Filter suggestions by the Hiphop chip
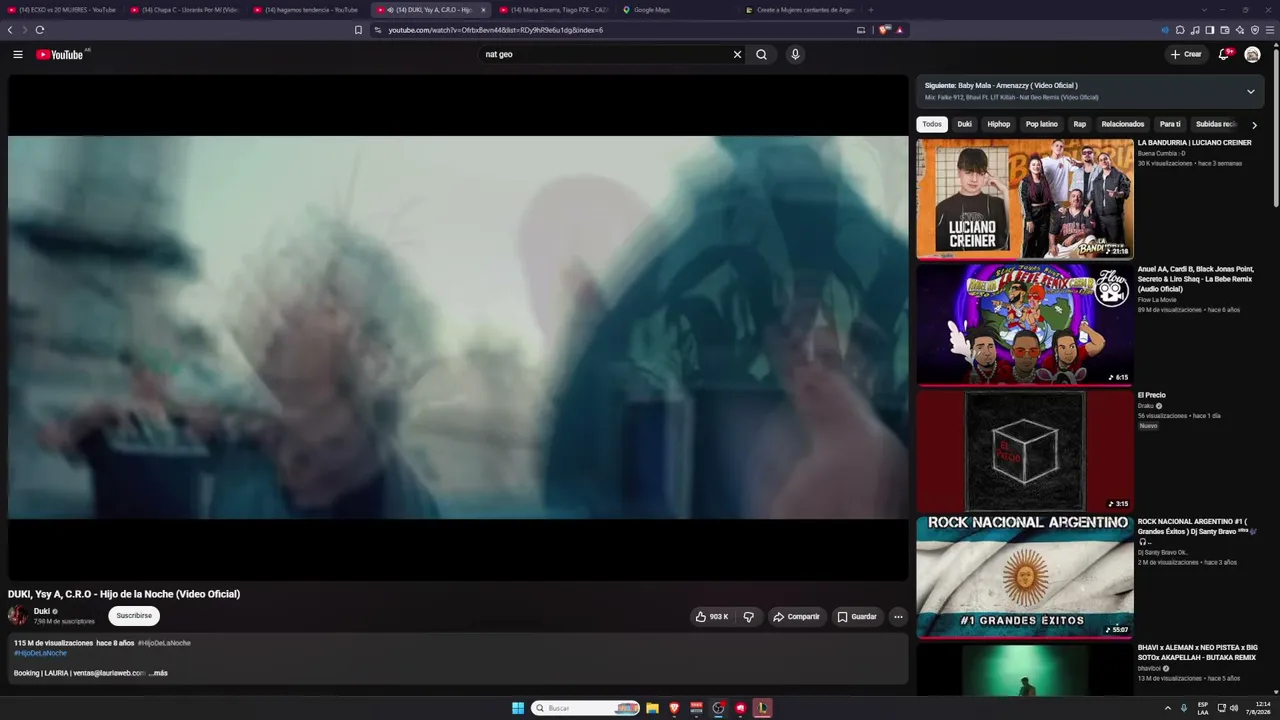 (x=999, y=124)
